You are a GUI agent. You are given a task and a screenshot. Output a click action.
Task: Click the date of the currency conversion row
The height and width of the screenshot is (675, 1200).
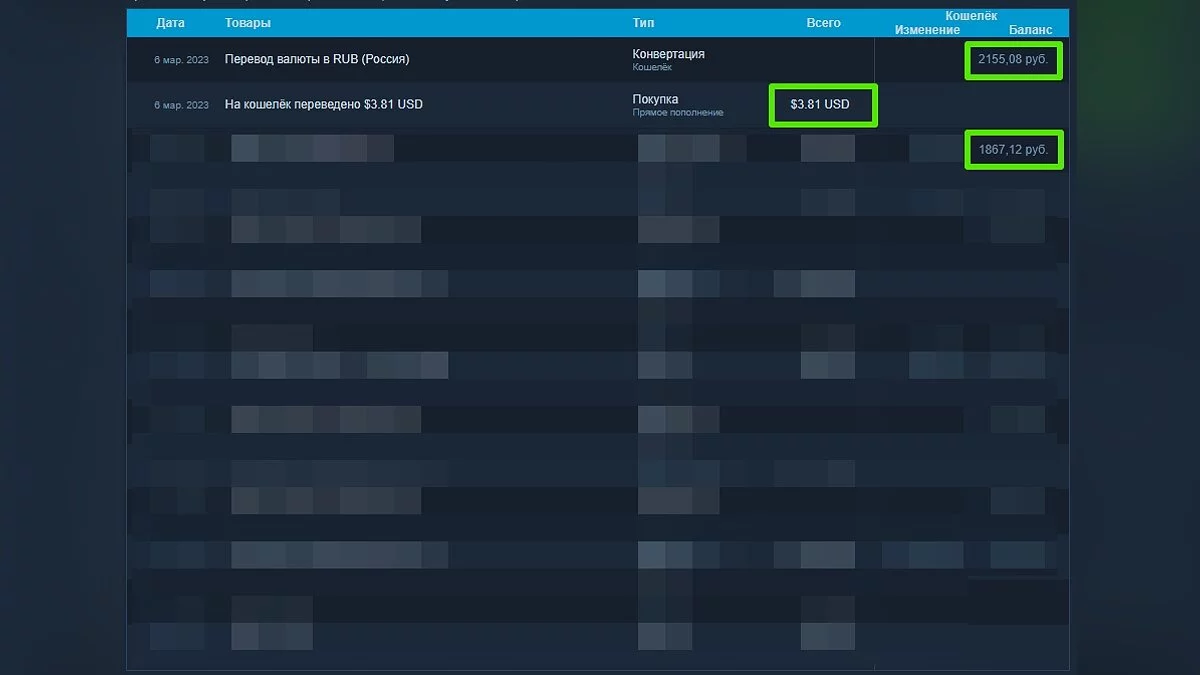(x=181, y=60)
